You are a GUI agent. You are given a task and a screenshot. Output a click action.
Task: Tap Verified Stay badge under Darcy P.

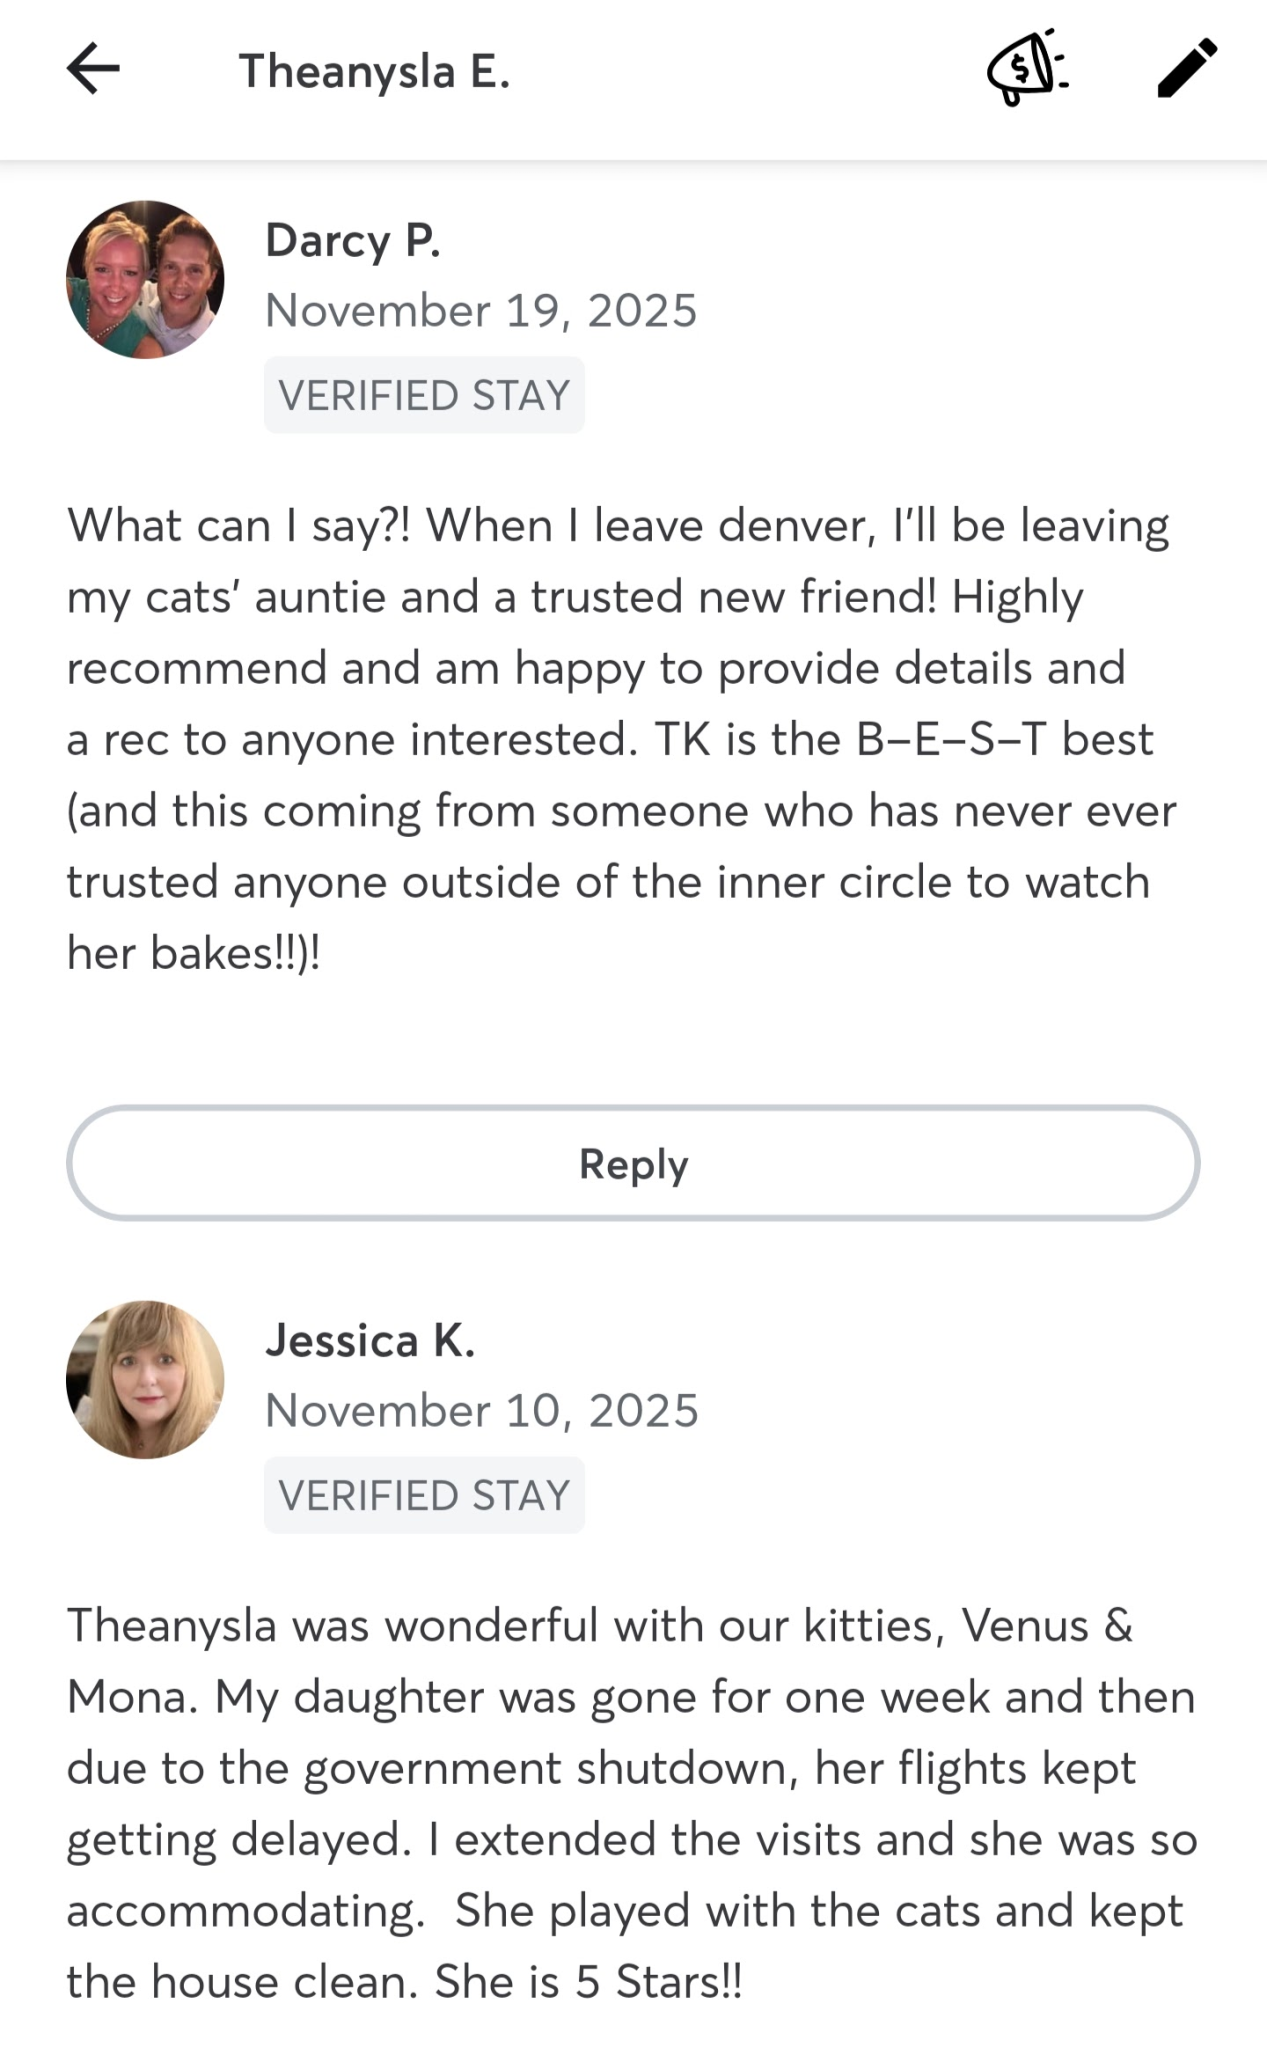(424, 395)
